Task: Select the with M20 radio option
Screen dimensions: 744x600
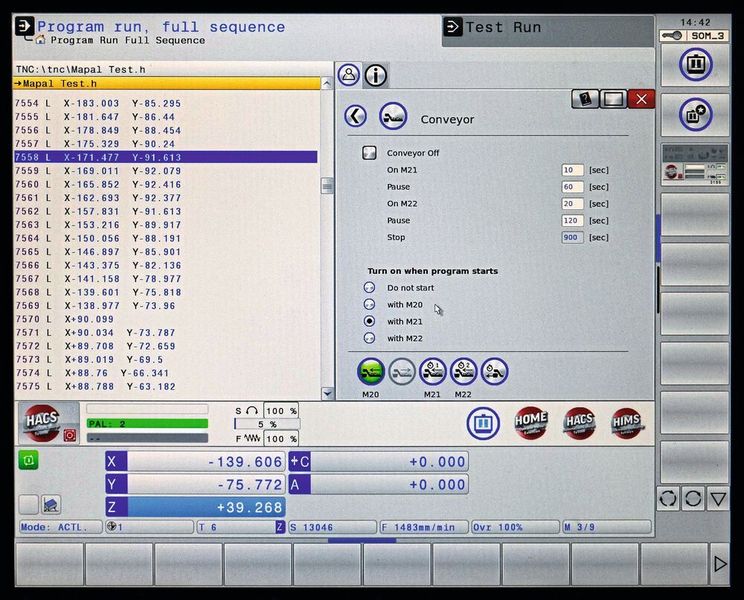Action: coord(369,305)
